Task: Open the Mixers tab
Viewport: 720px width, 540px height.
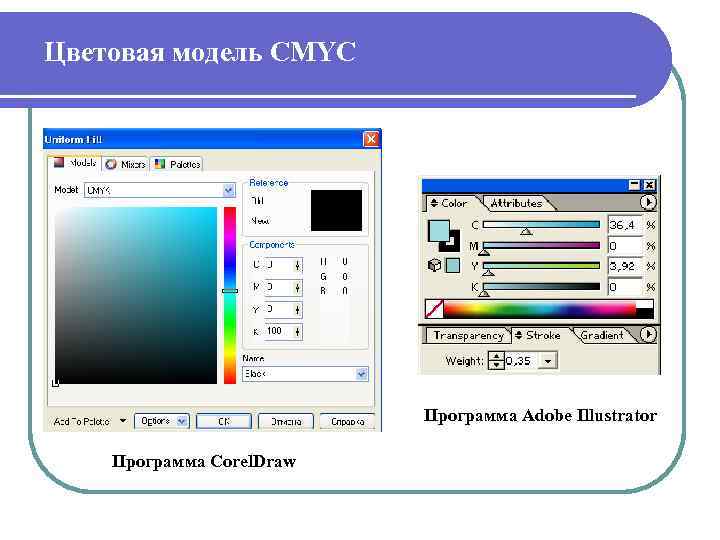Action: tap(125, 164)
